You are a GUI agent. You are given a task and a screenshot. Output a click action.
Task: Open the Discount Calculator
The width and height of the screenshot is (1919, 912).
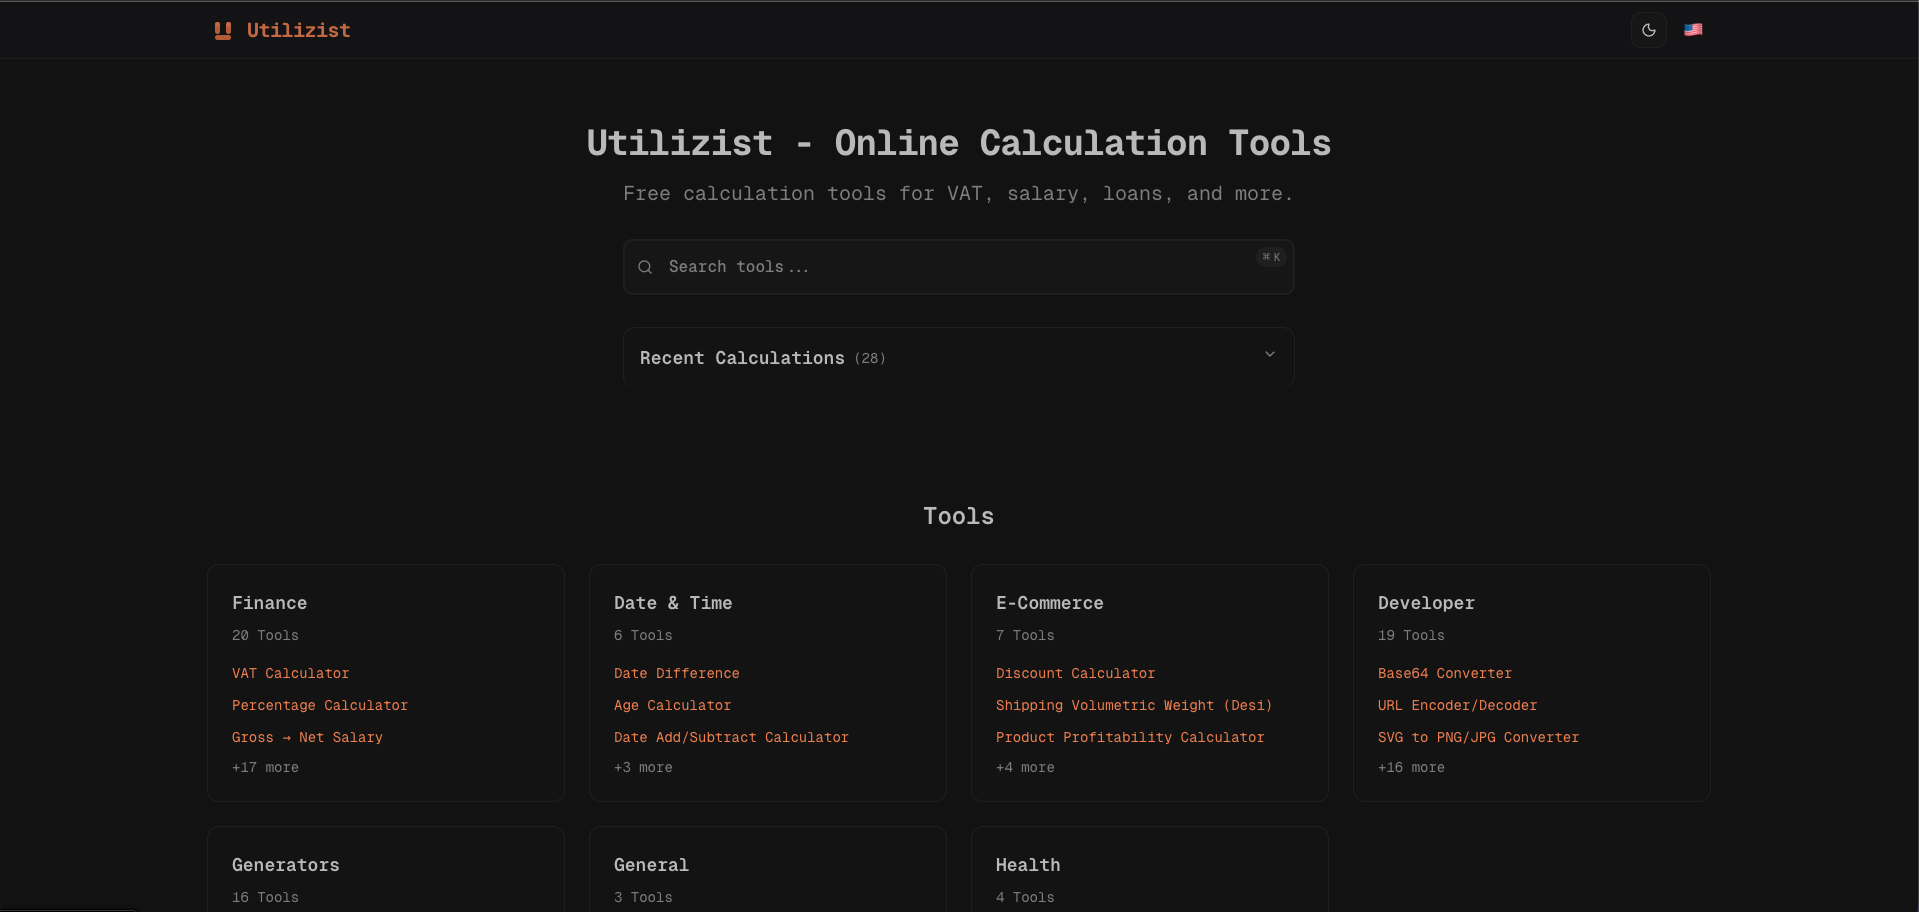point(1075,673)
